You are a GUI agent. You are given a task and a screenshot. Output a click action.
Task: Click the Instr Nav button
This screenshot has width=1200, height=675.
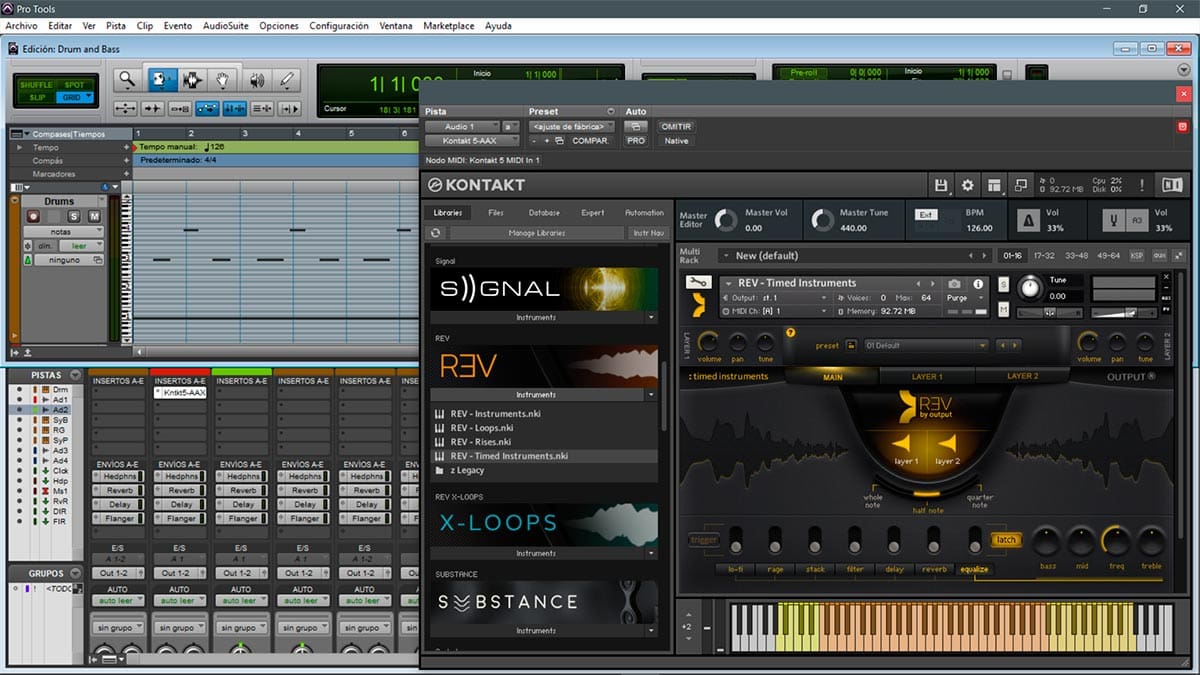(x=648, y=233)
